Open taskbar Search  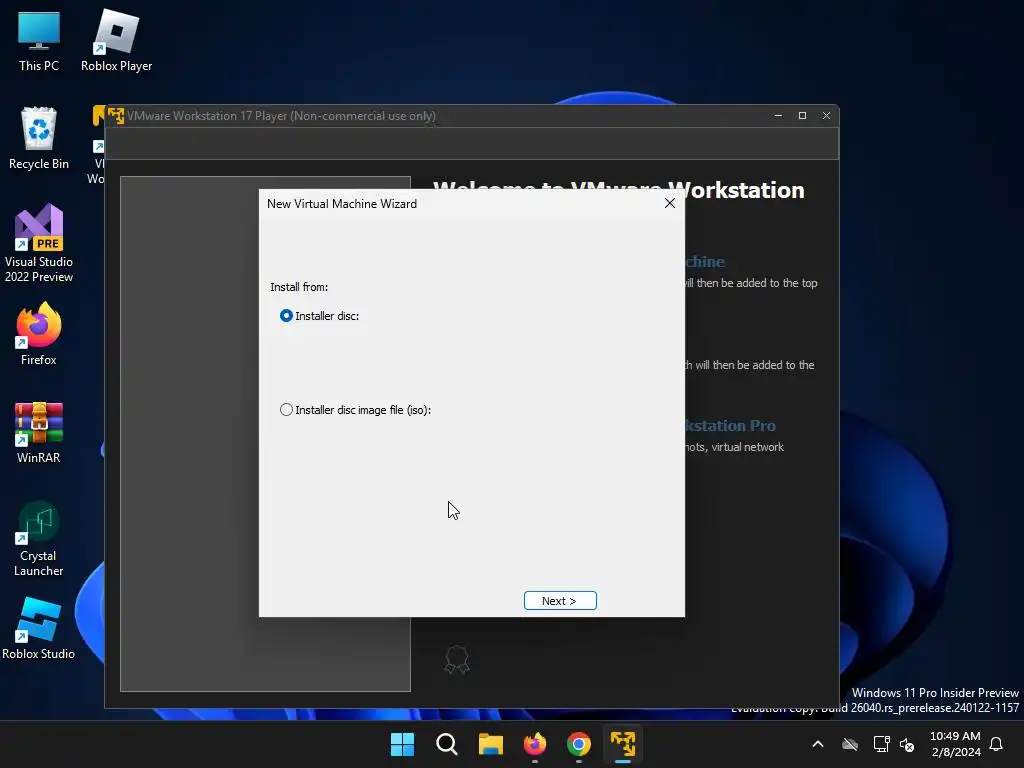pyautogui.click(x=447, y=744)
